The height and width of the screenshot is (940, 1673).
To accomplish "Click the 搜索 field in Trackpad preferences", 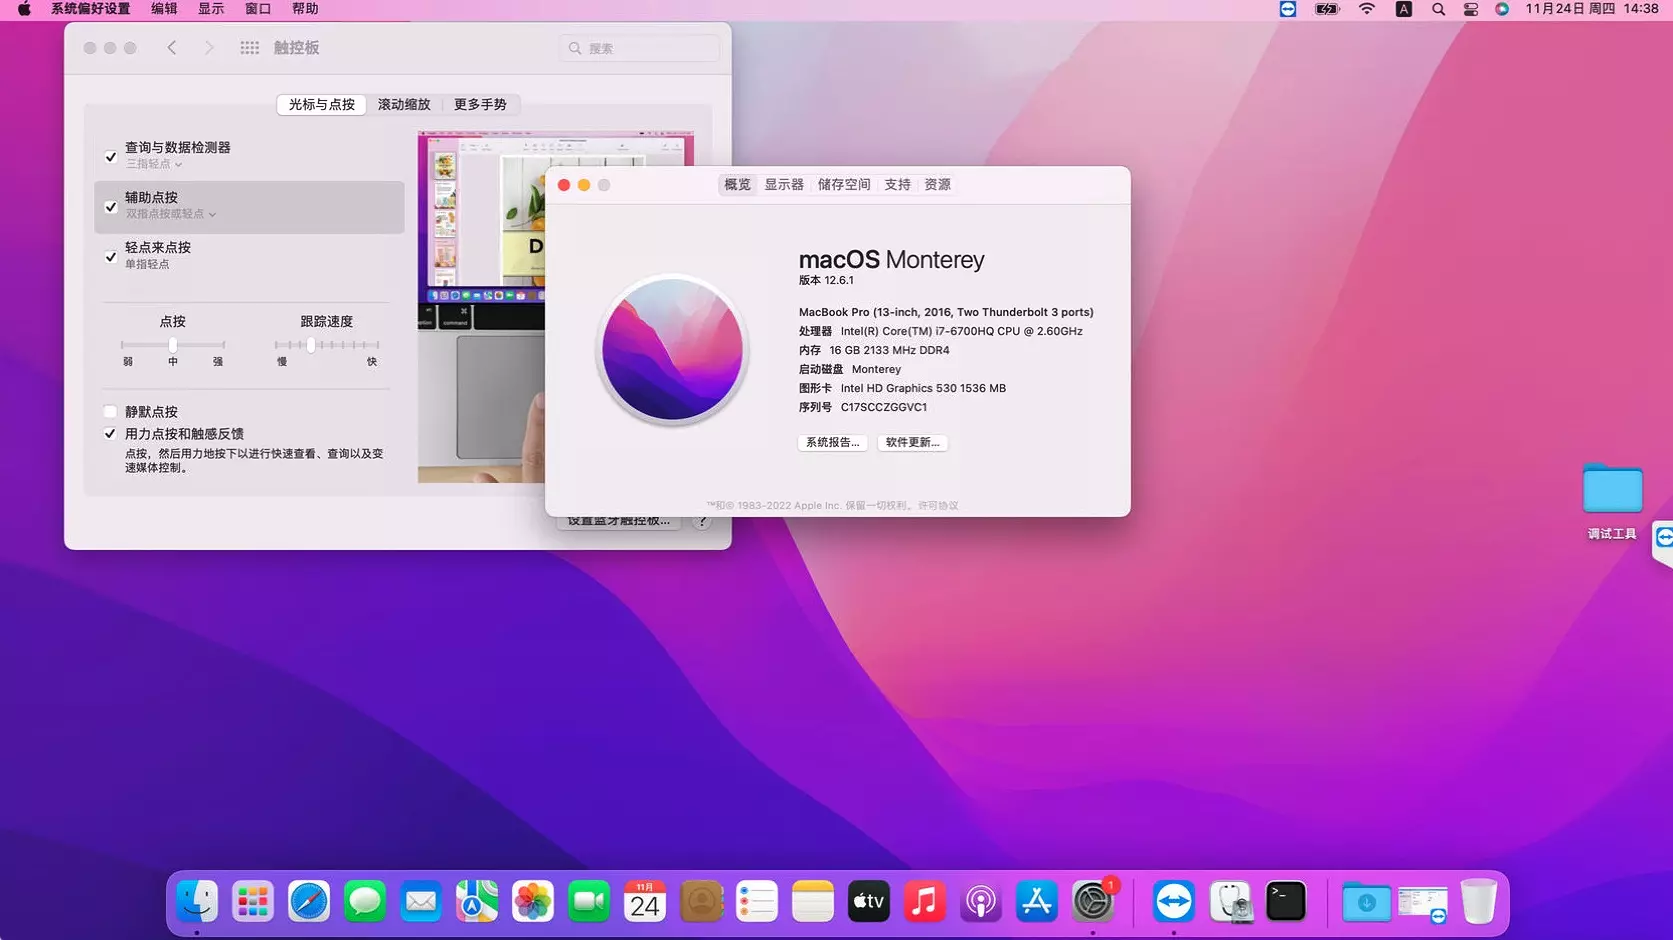I will 638,47.
